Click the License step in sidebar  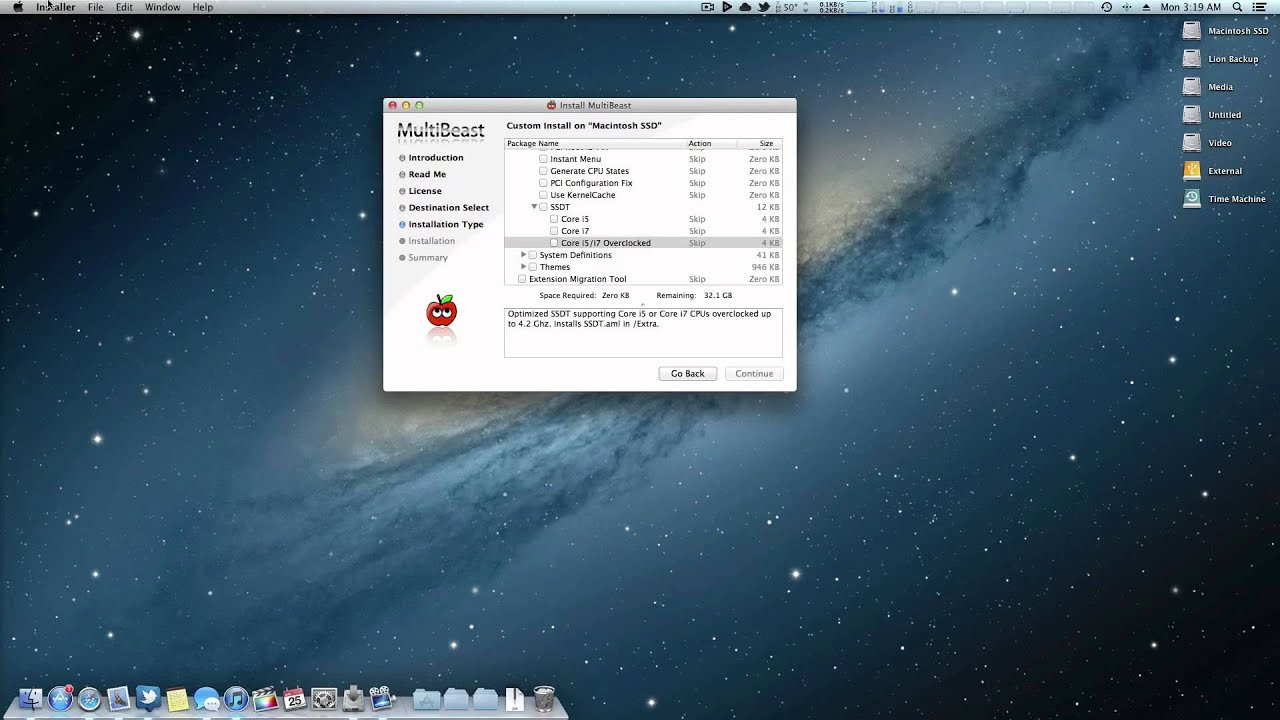click(425, 191)
